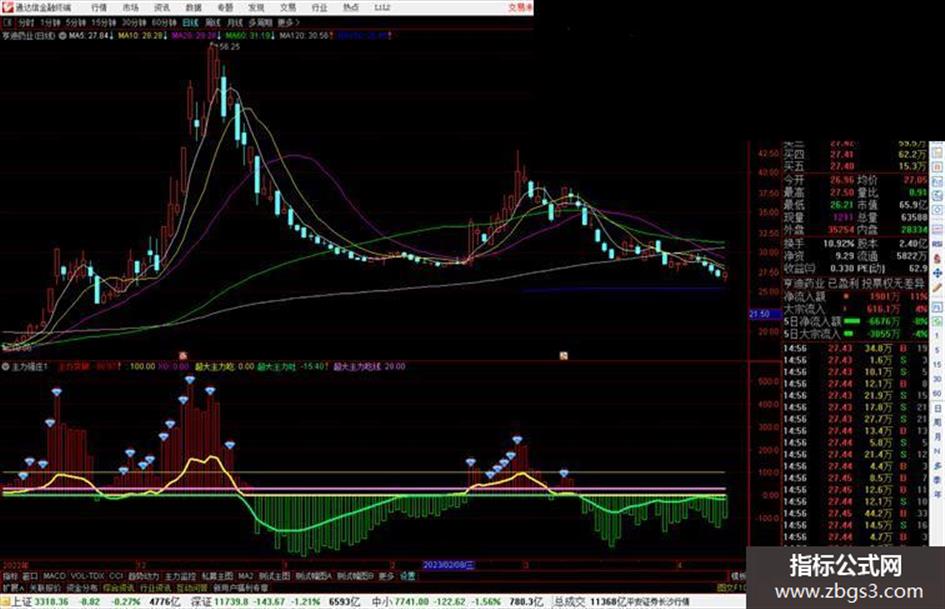This screenshot has height=609, width=945.
Task: Select the pencil drawing tool icon
Action: pyautogui.click(x=937, y=288)
